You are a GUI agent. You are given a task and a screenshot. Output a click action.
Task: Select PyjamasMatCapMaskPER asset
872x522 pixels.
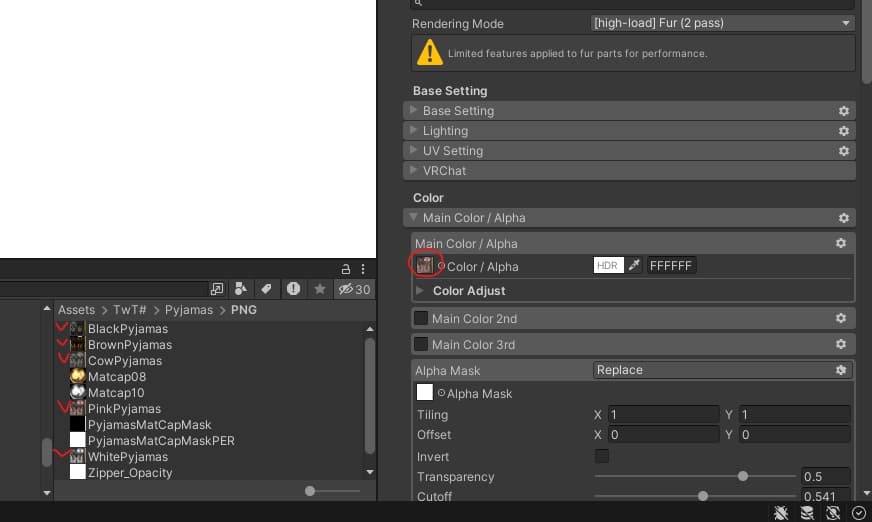tap(152, 440)
